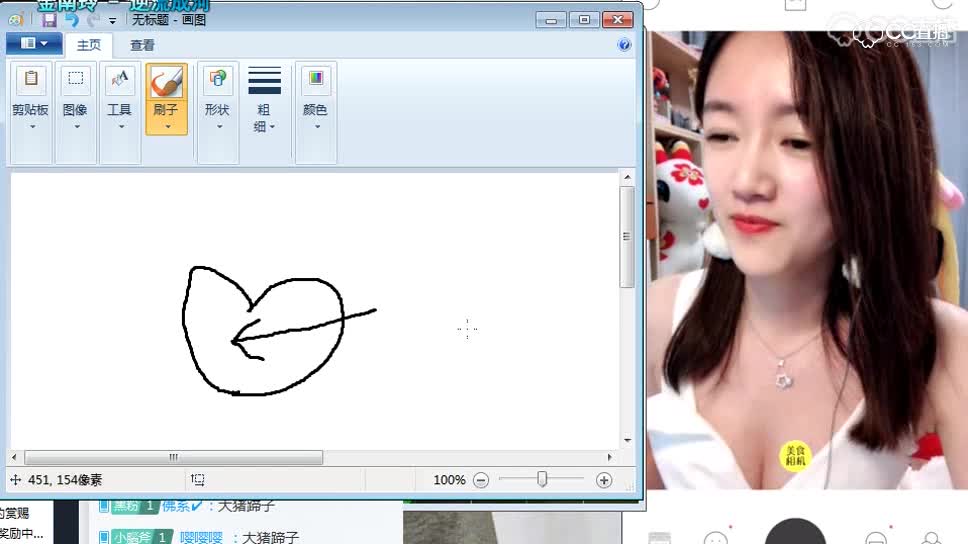Viewport: 968px width, 544px height.
Task: Expand the tools (工具) dropdown arrow
Action: (x=121, y=127)
